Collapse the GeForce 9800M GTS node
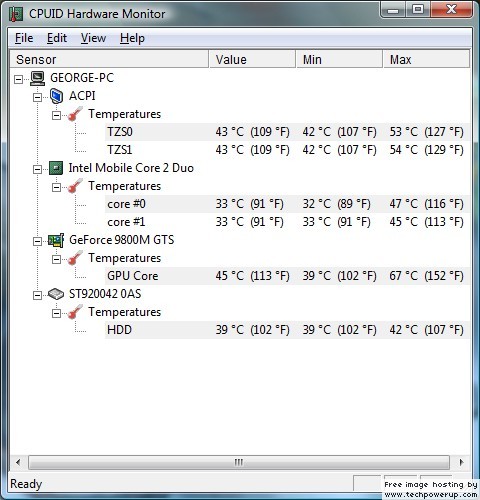Screen dimensions: 480x500 37,241
